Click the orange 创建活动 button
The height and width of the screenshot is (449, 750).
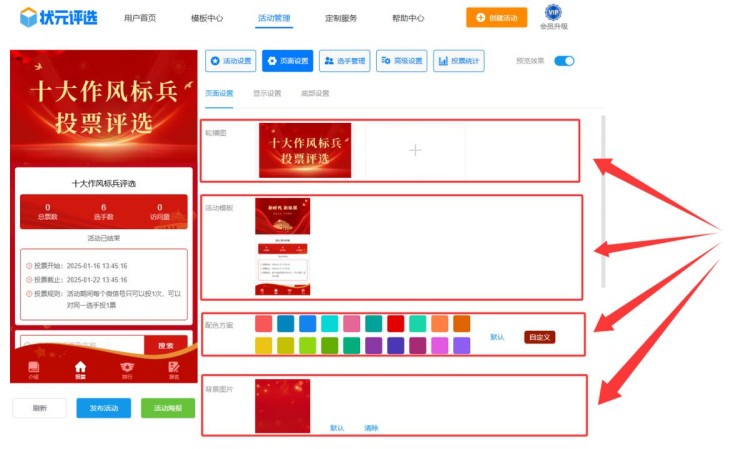pos(496,17)
